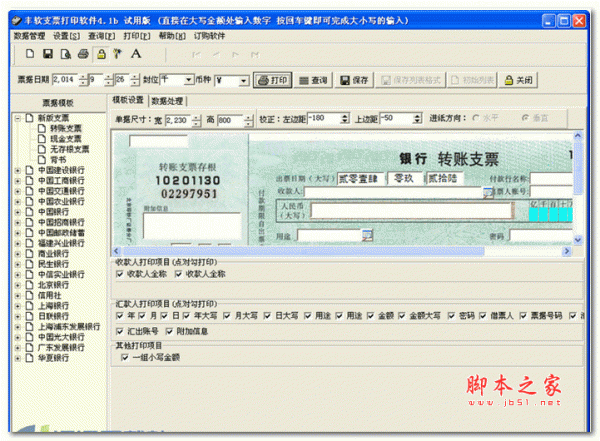Toggle 月大写 print checkbox

[x=227, y=316]
